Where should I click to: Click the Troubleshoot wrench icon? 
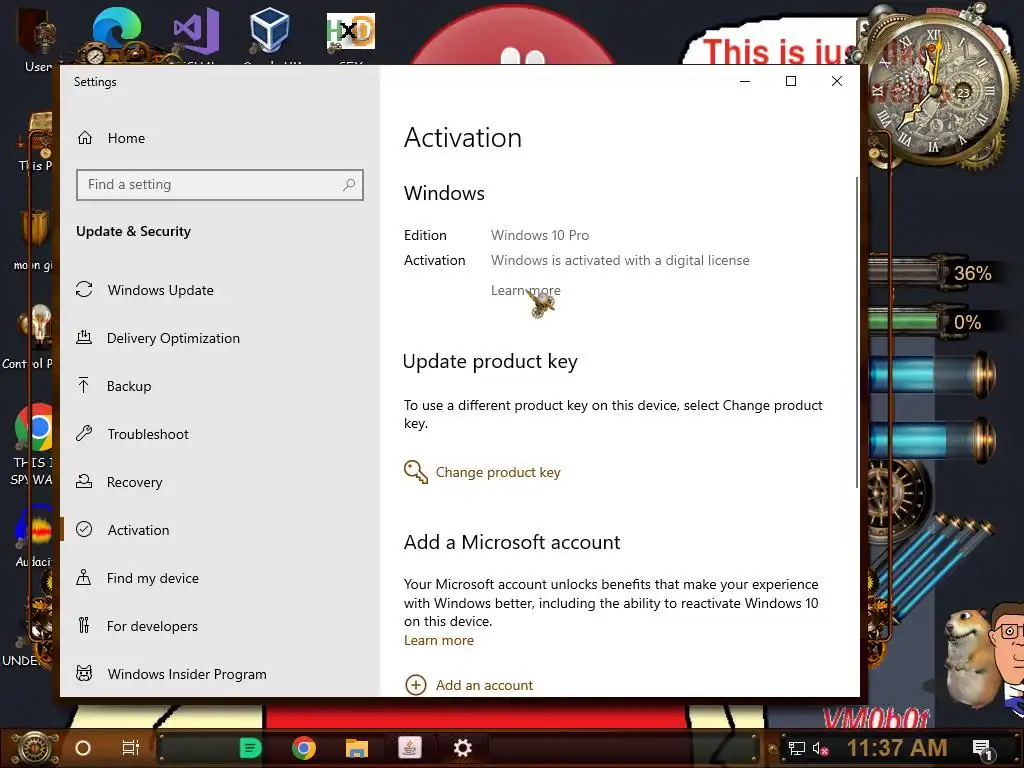(x=84, y=434)
